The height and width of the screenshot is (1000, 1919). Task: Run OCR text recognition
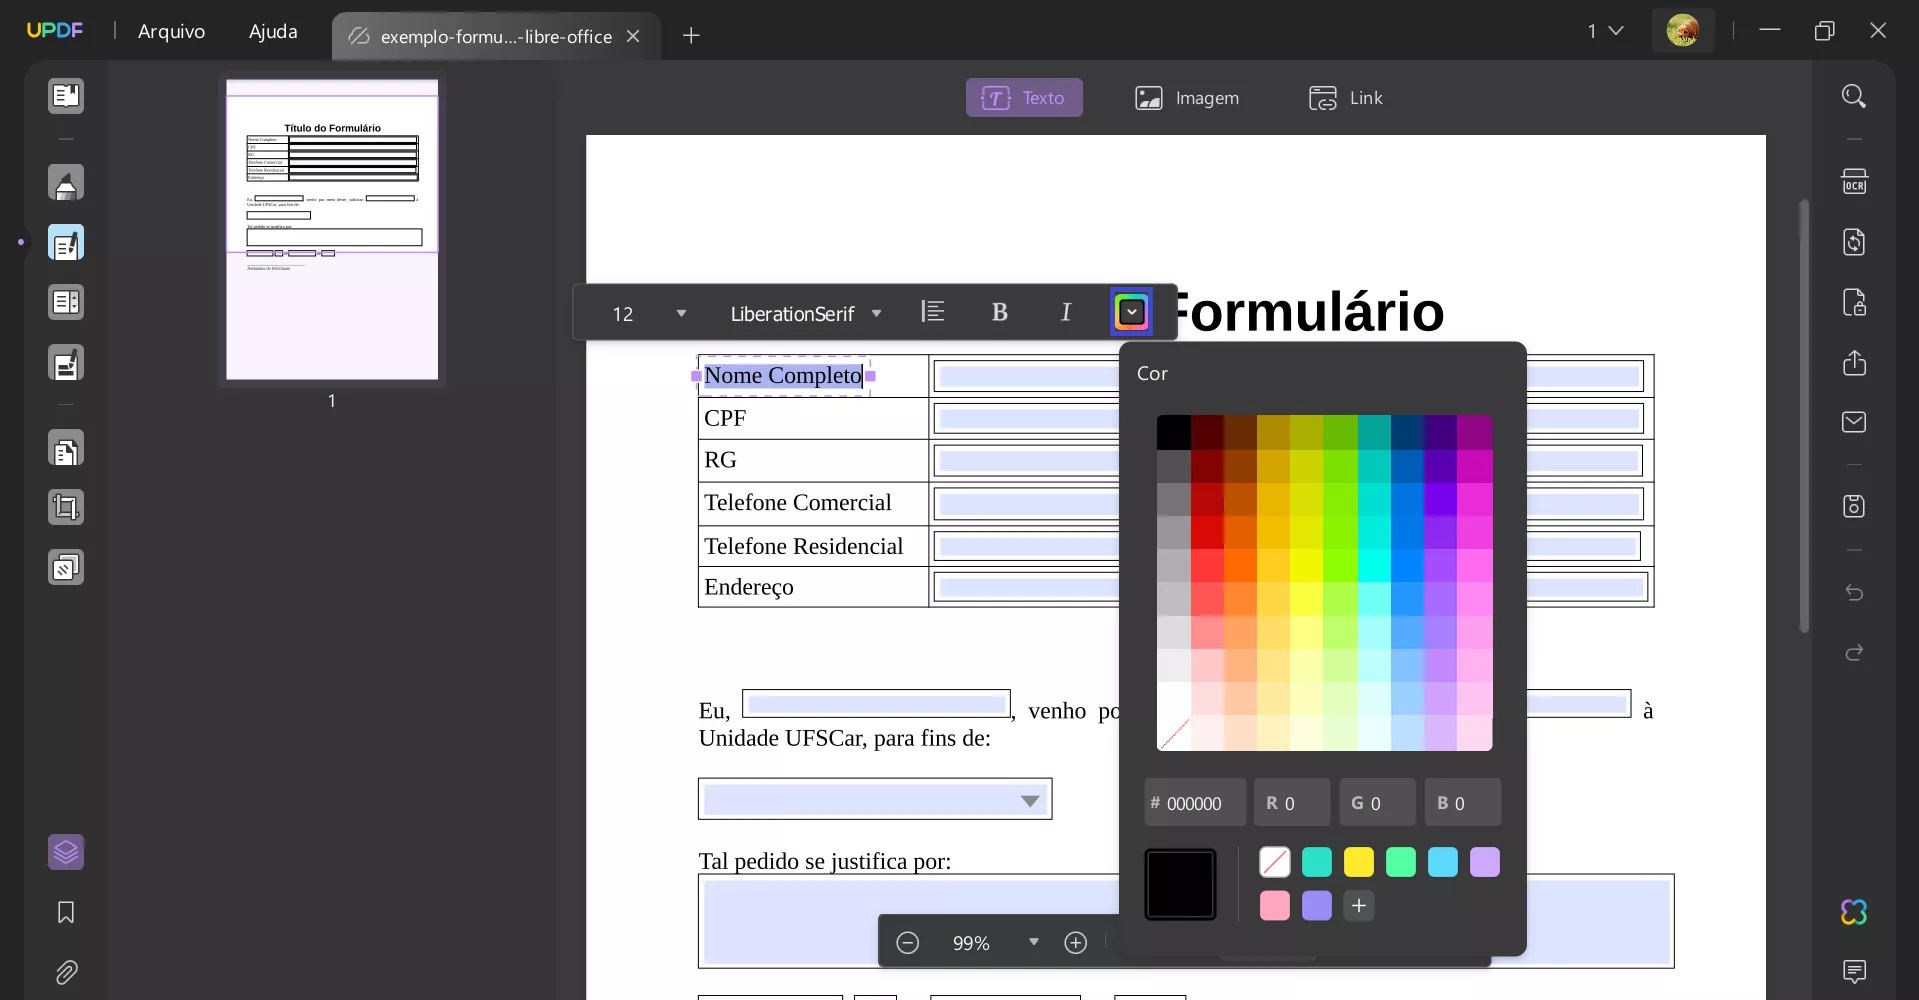(x=1854, y=182)
